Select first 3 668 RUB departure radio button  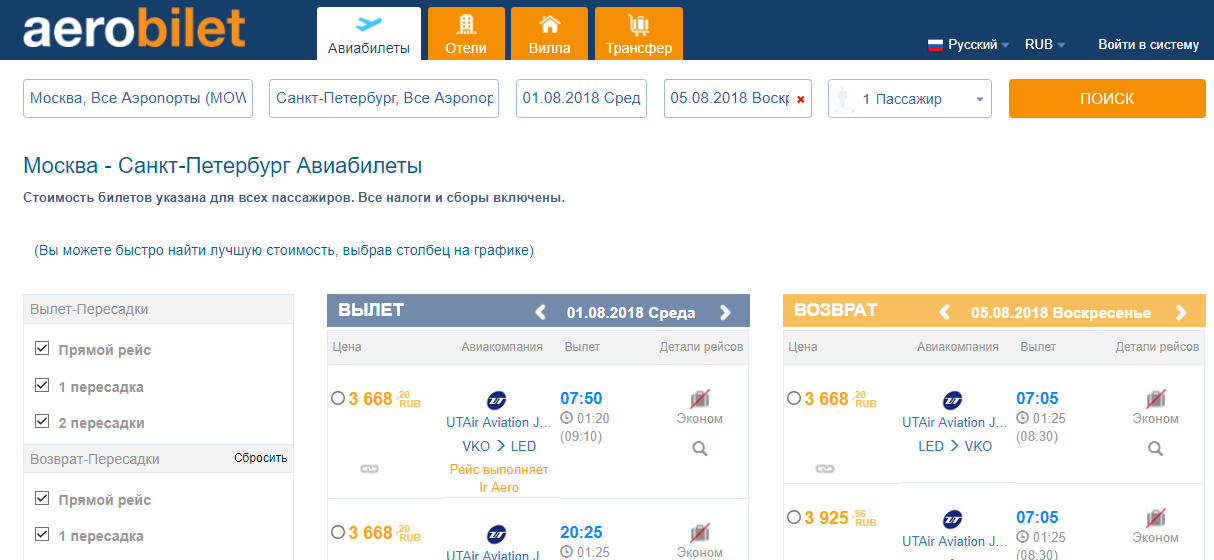point(338,398)
